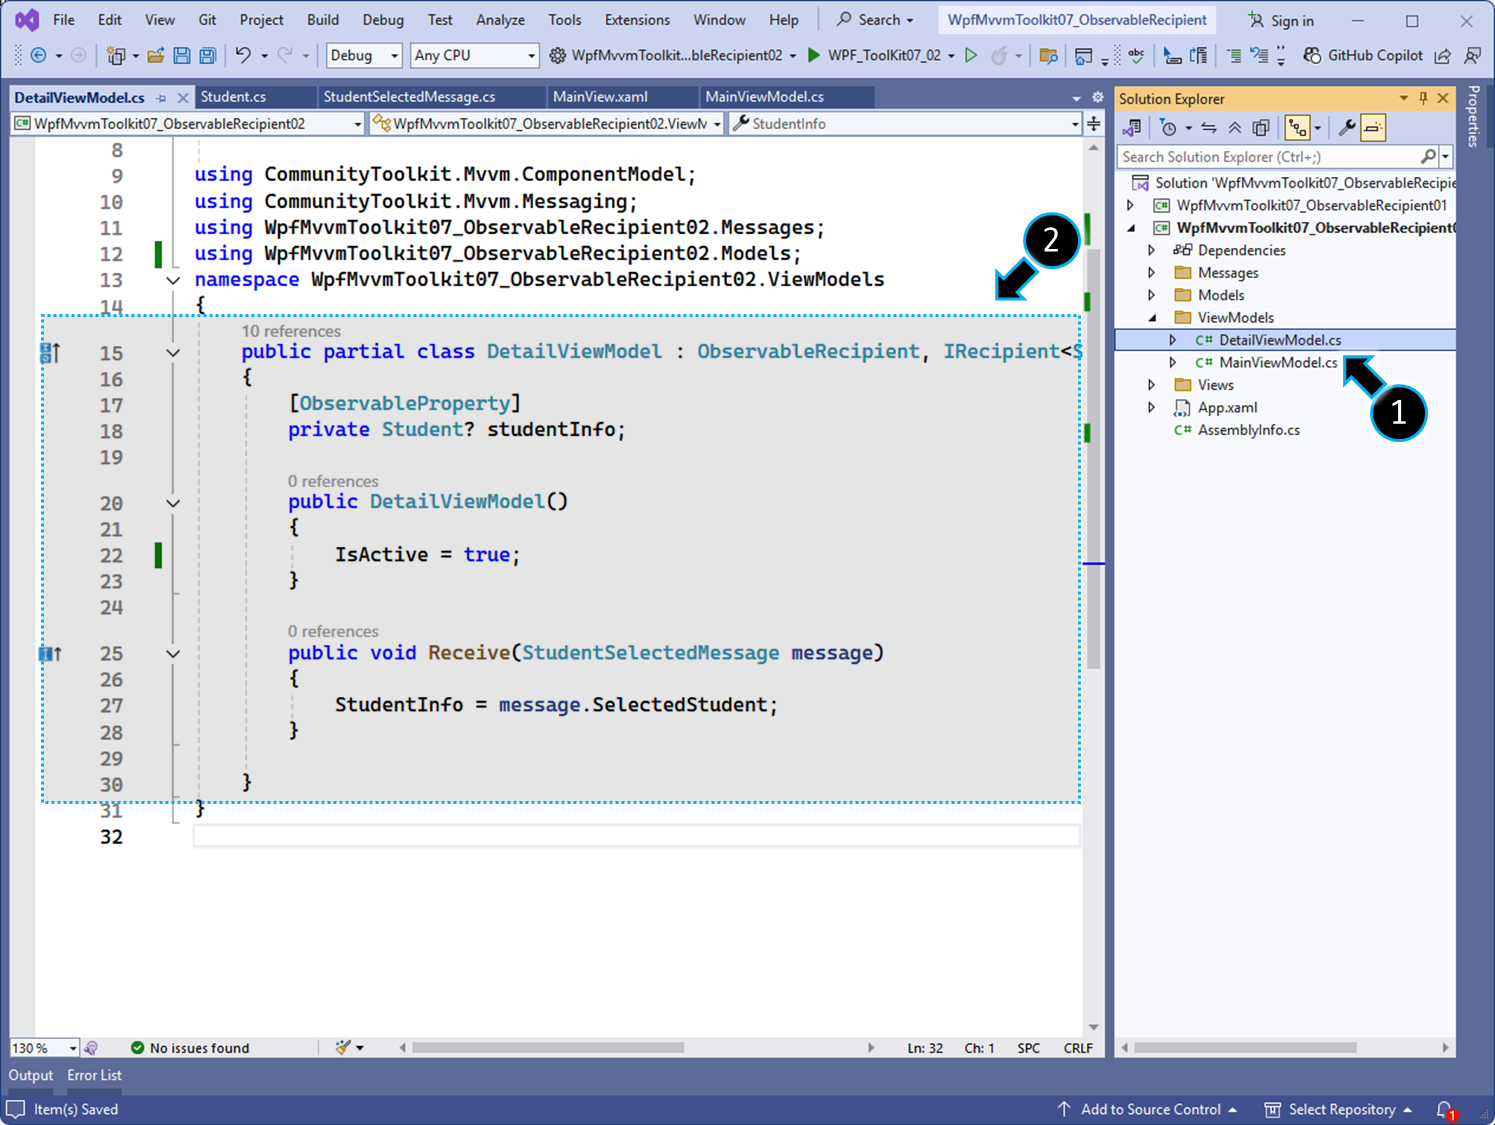Switch views icon in Solution Explorer toolbar
Image resolution: width=1495 pixels, height=1125 pixels.
click(x=1132, y=128)
